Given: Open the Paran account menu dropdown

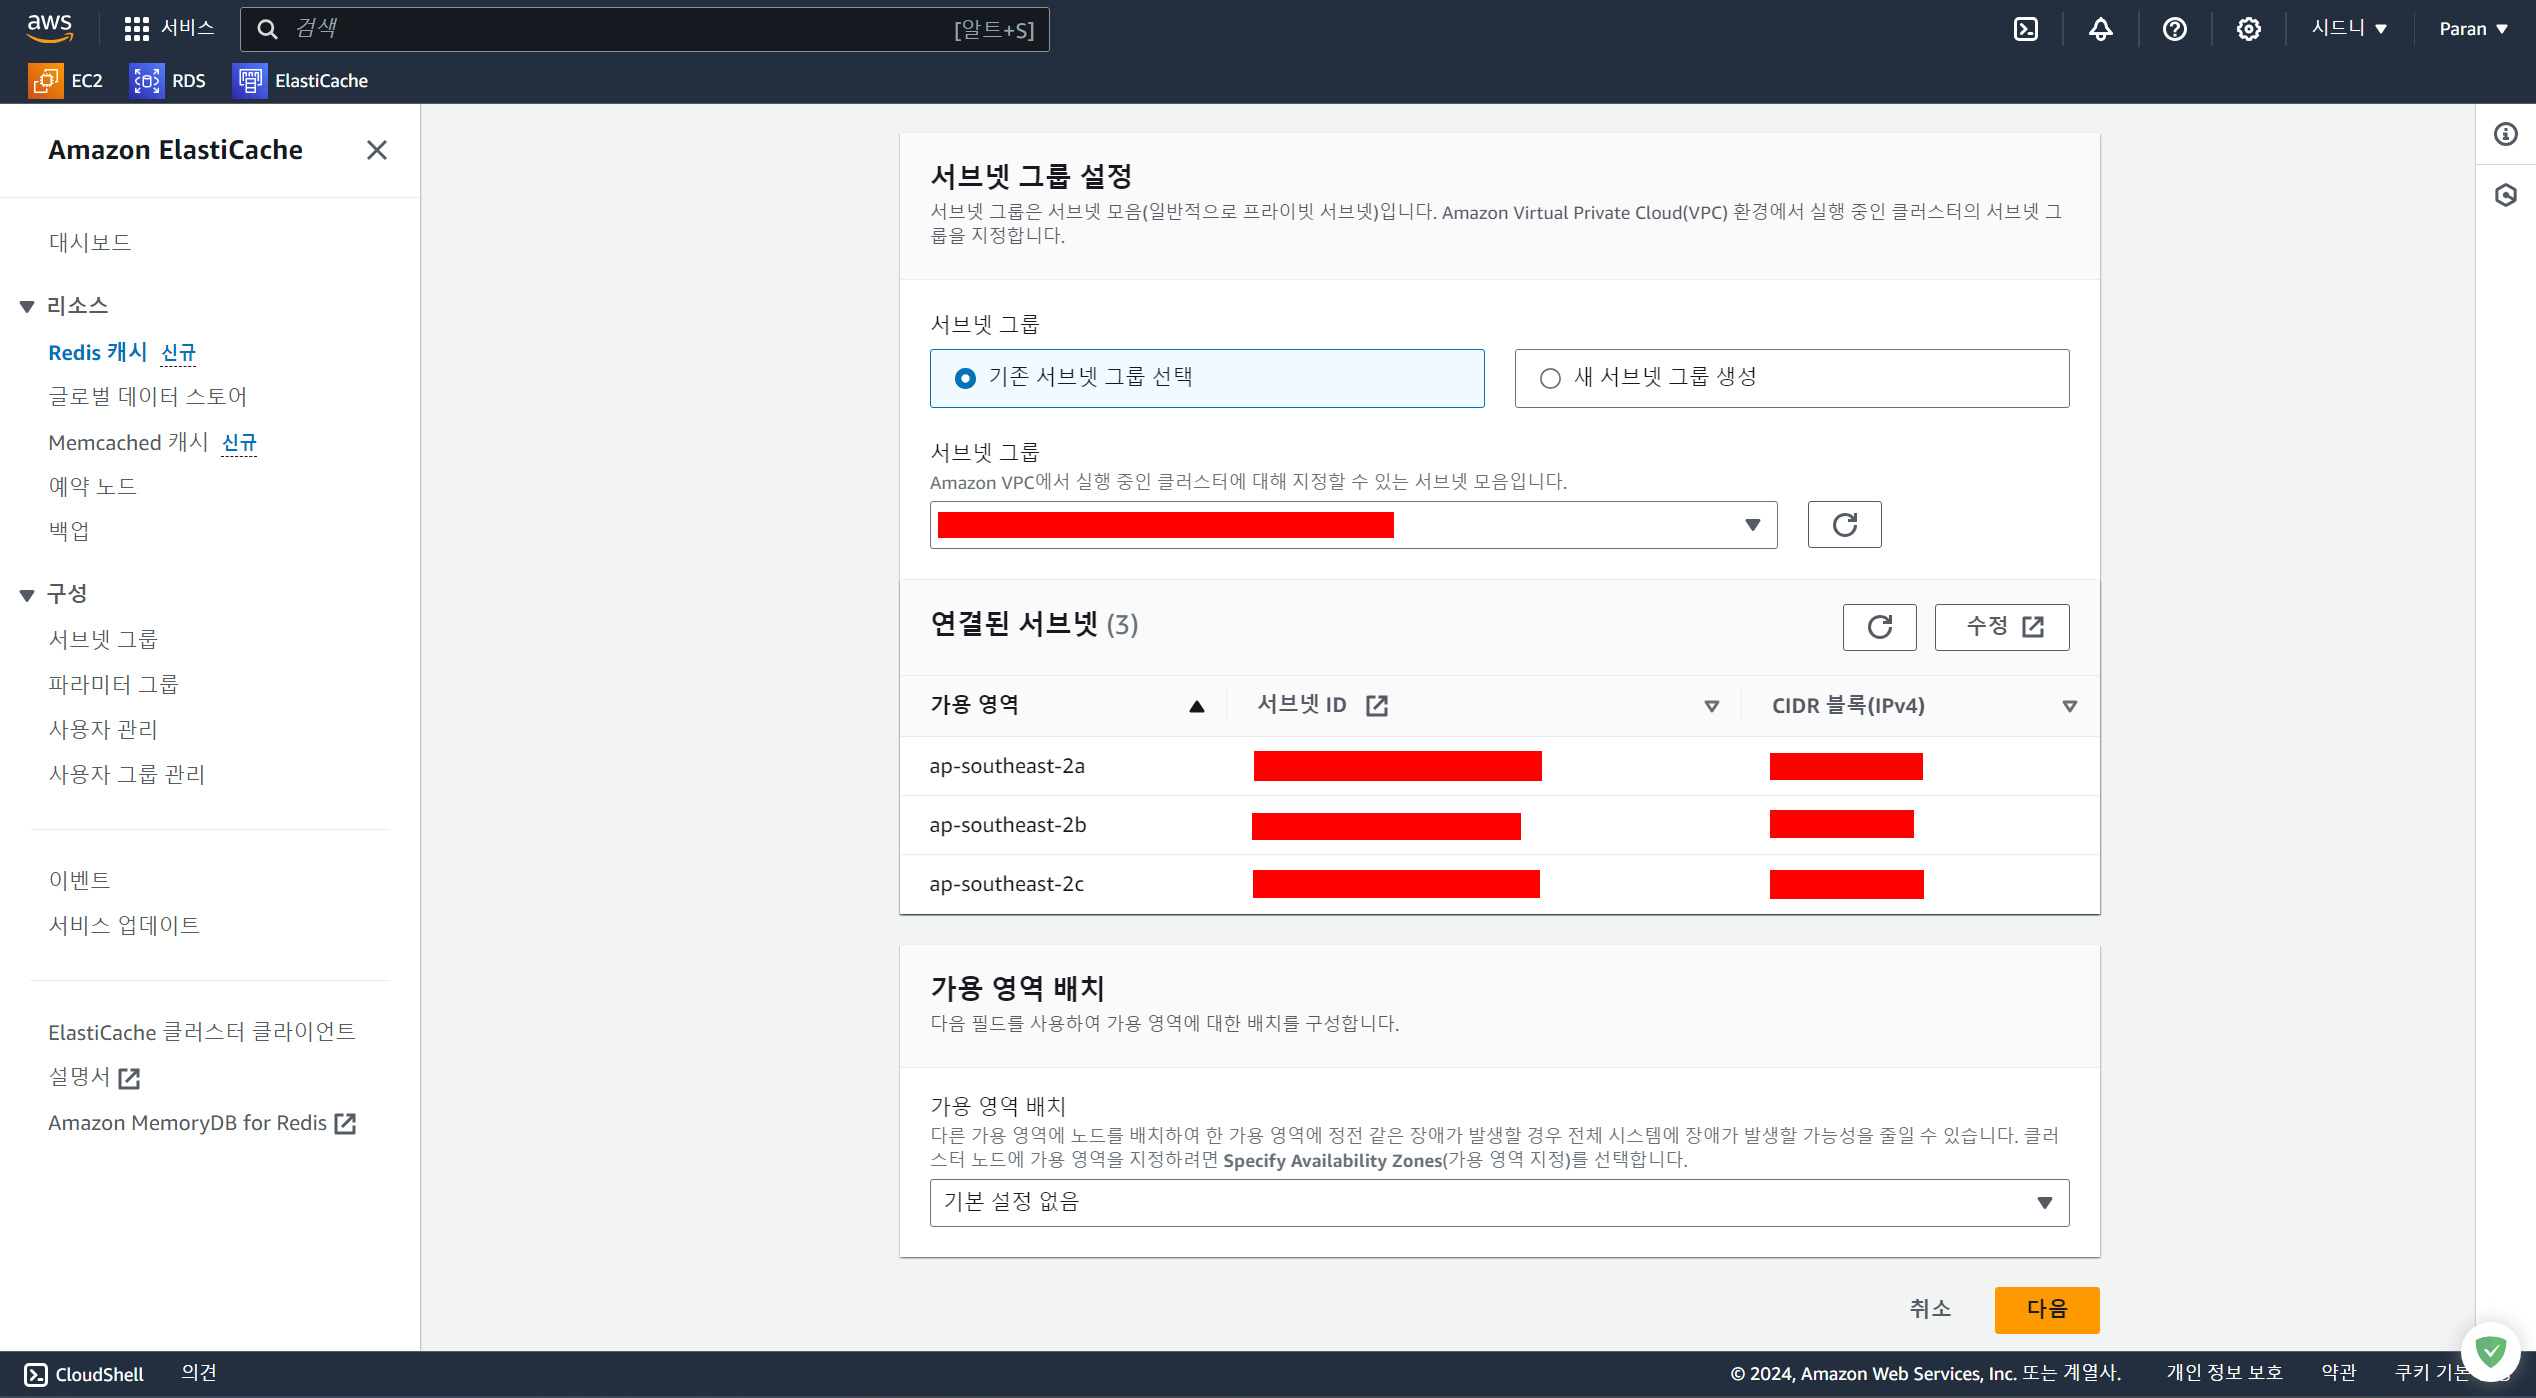Looking at the screenshot, I should tap(2473, 29).
